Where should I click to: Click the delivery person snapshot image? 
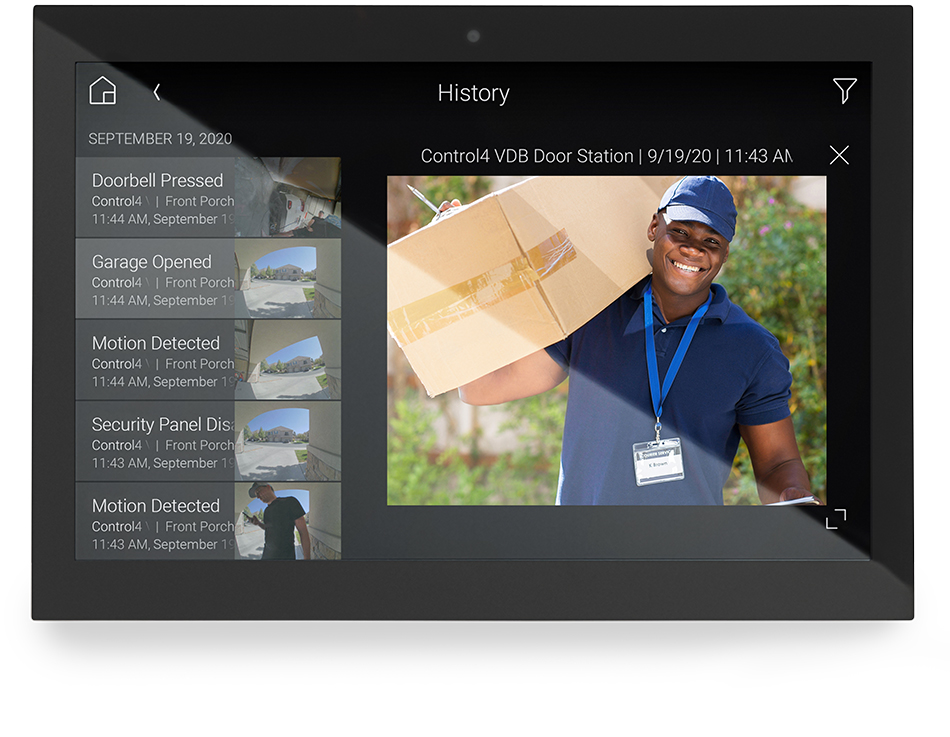click(x=606, y=340)
